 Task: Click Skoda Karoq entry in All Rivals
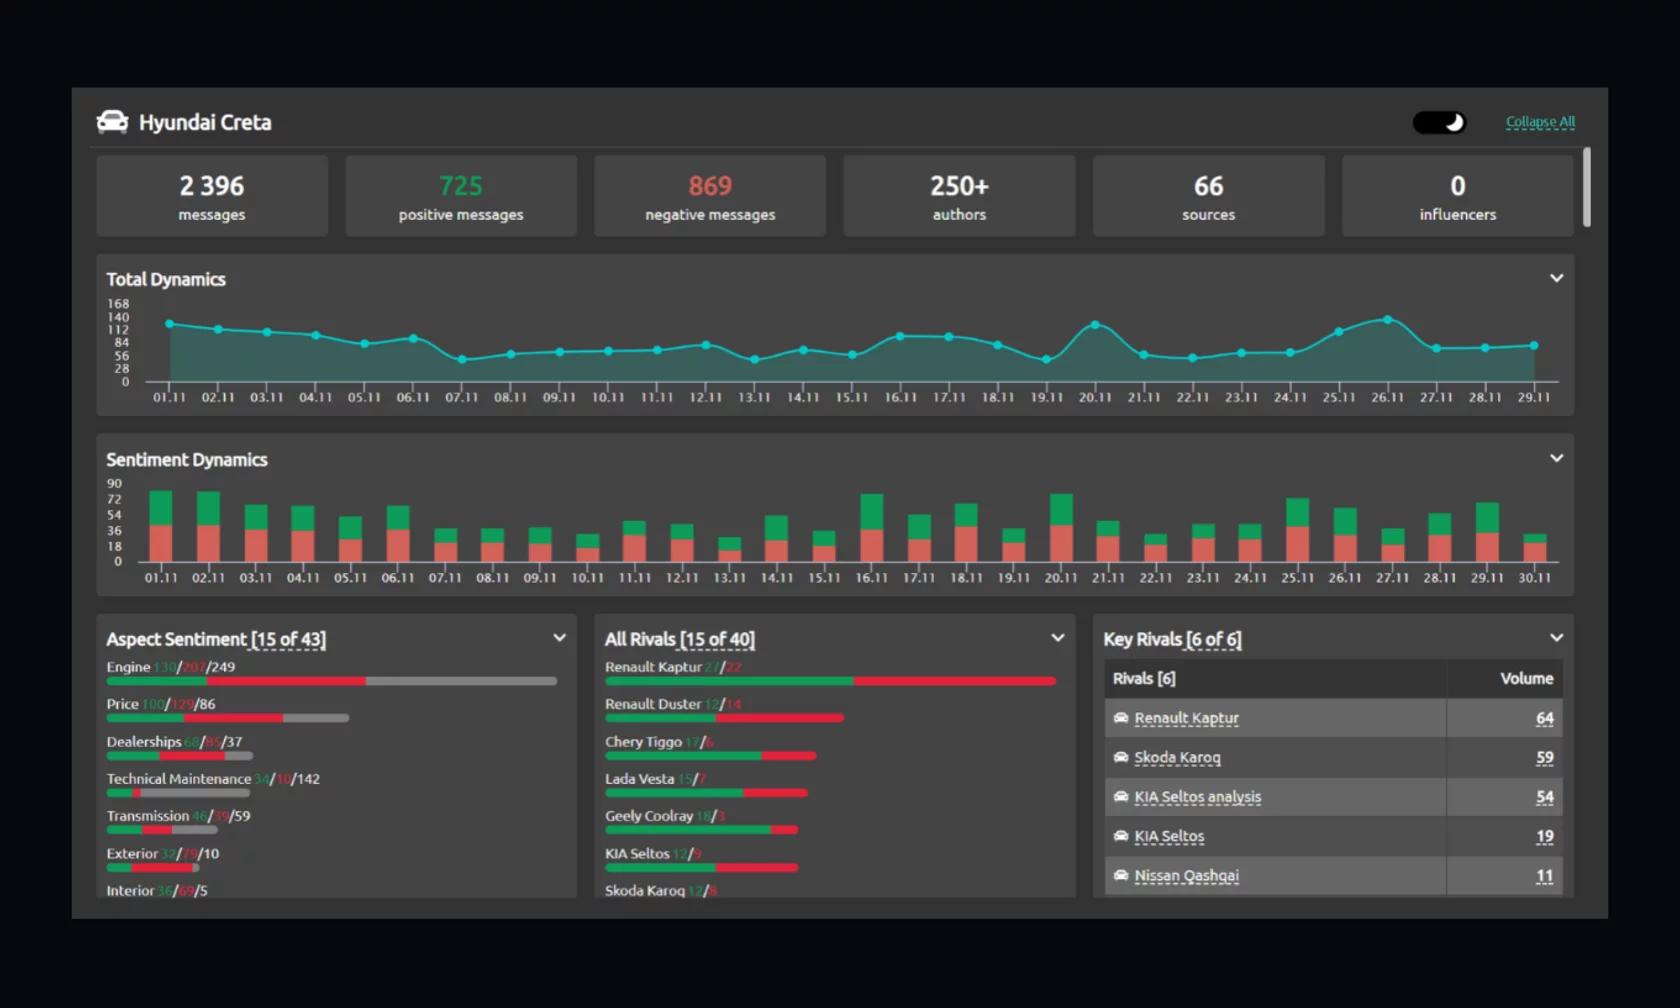click(661, 891)
